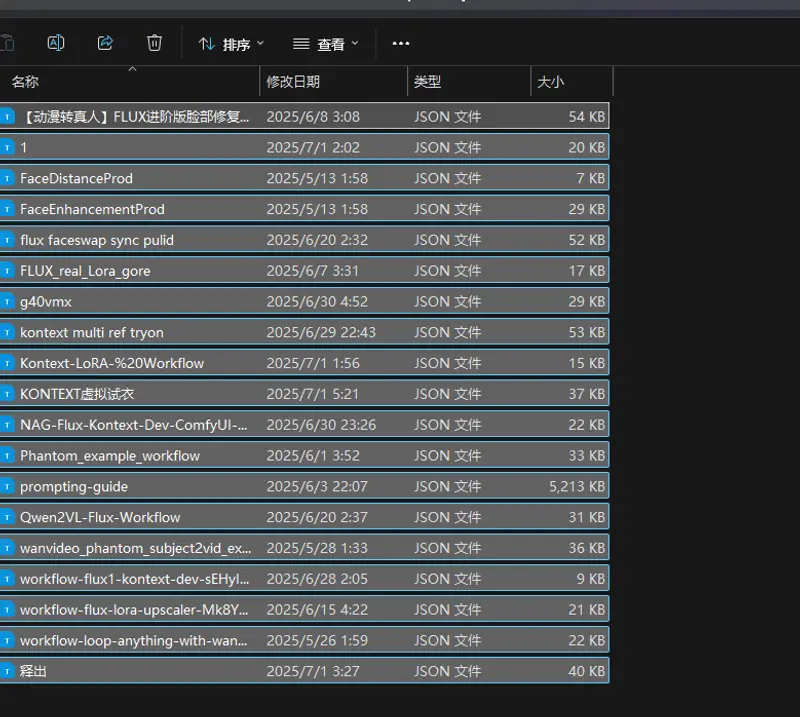Select the flux faceswap sync pulid file name
This screenshot has height=717, width=800.
(97, 240)
